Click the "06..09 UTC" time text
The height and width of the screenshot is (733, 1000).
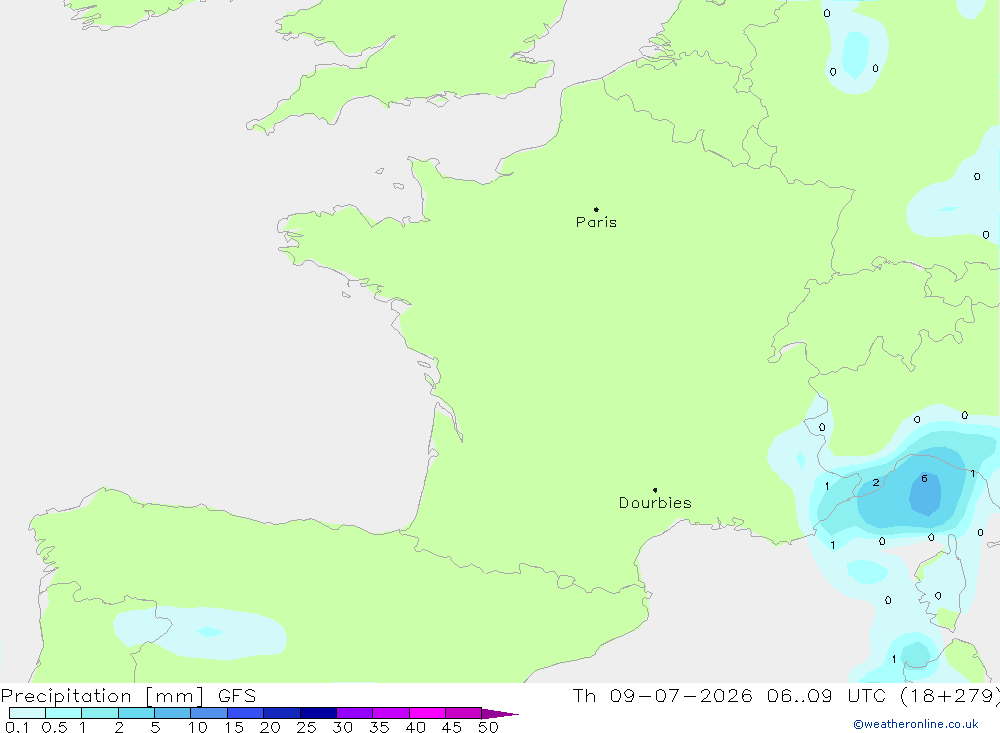pos(826,695)
